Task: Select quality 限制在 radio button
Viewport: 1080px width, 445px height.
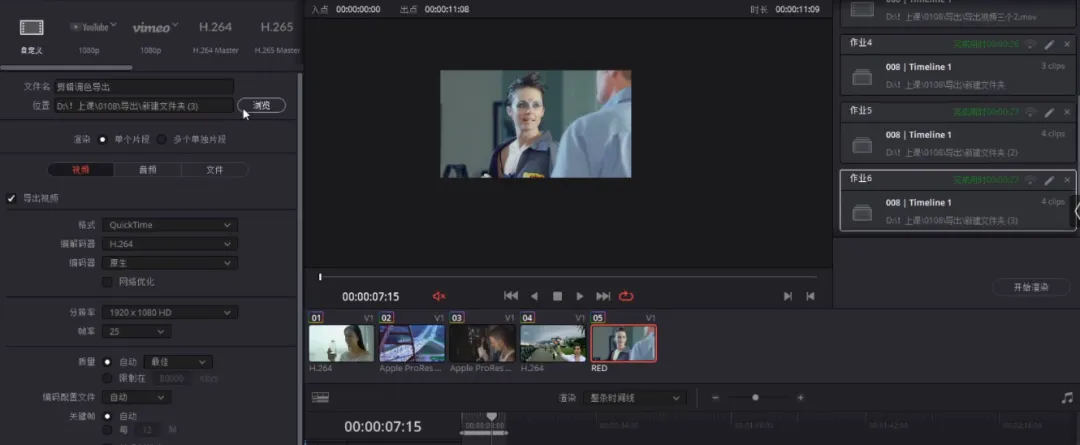Action: [x=107, y=378]
